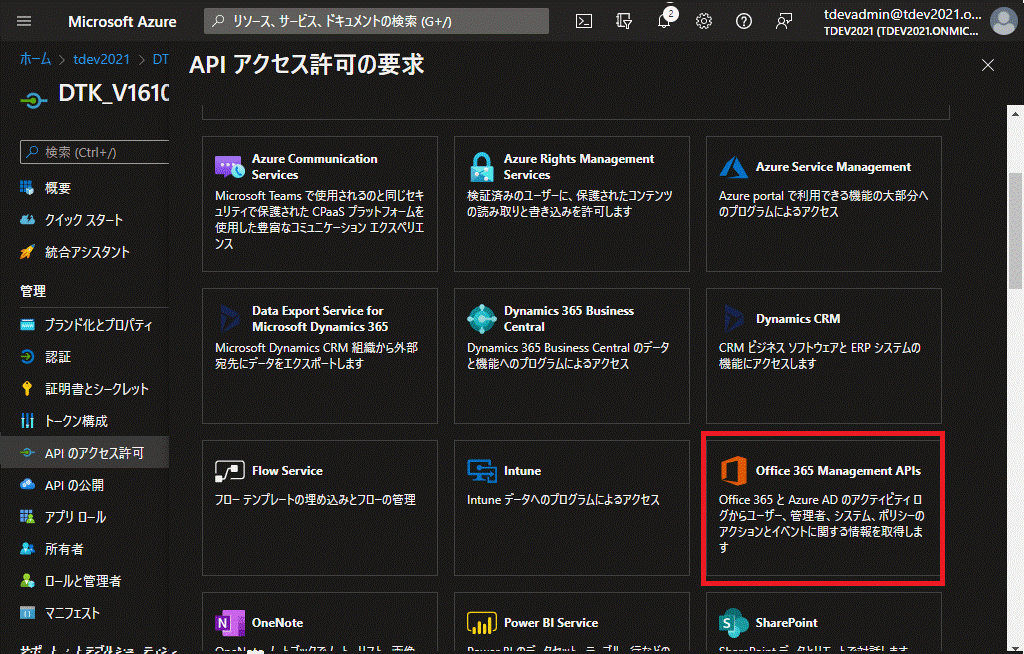Click the DTK_V1610 app registration icon
Screen dimensions: 1024x654
(x=34, y=100)
